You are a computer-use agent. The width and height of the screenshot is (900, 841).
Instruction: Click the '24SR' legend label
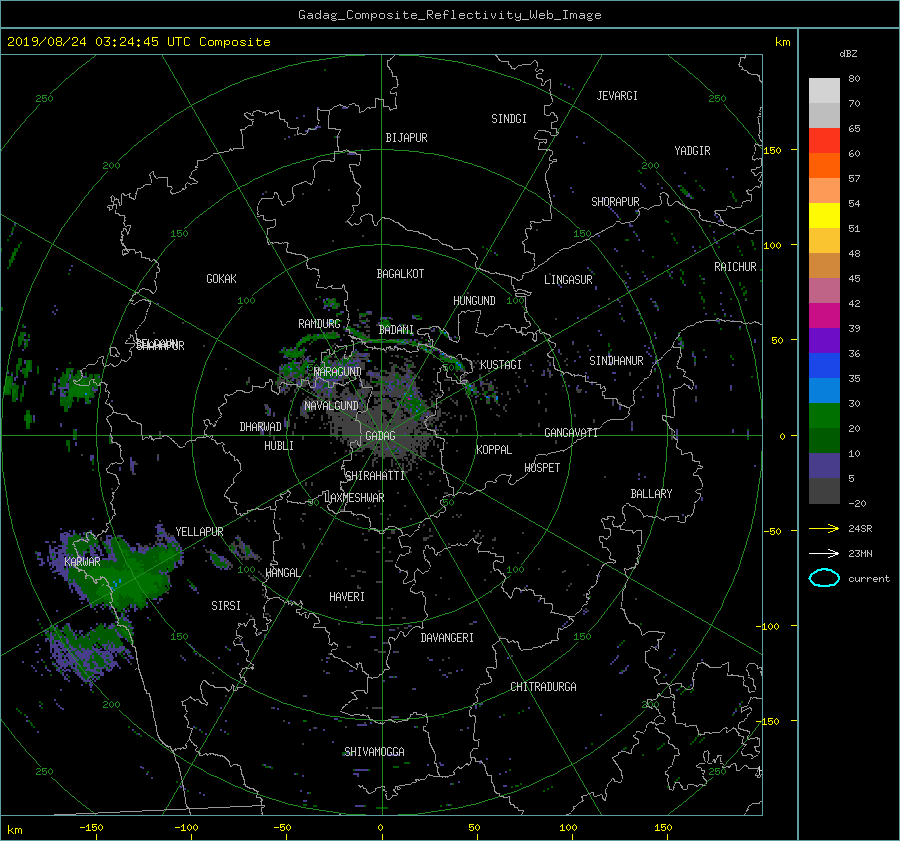[x=860, y=529]
